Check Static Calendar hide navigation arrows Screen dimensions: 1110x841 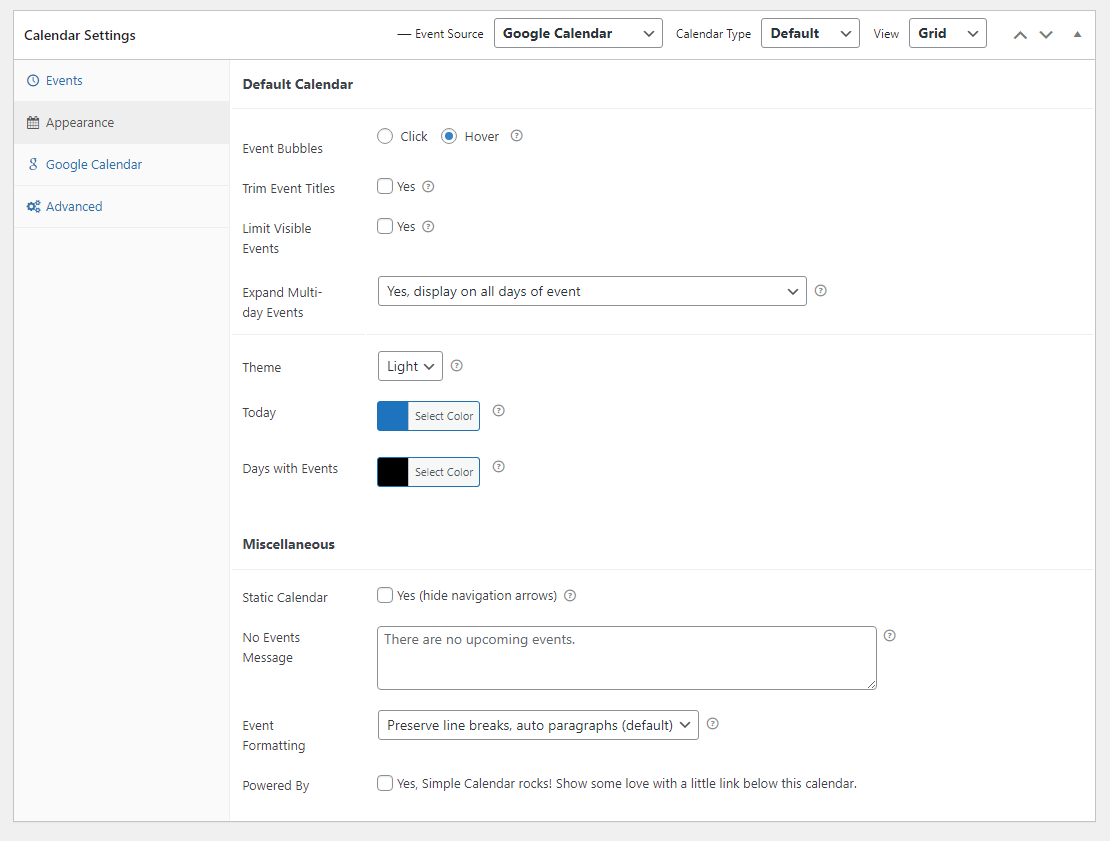click(385, 595)
